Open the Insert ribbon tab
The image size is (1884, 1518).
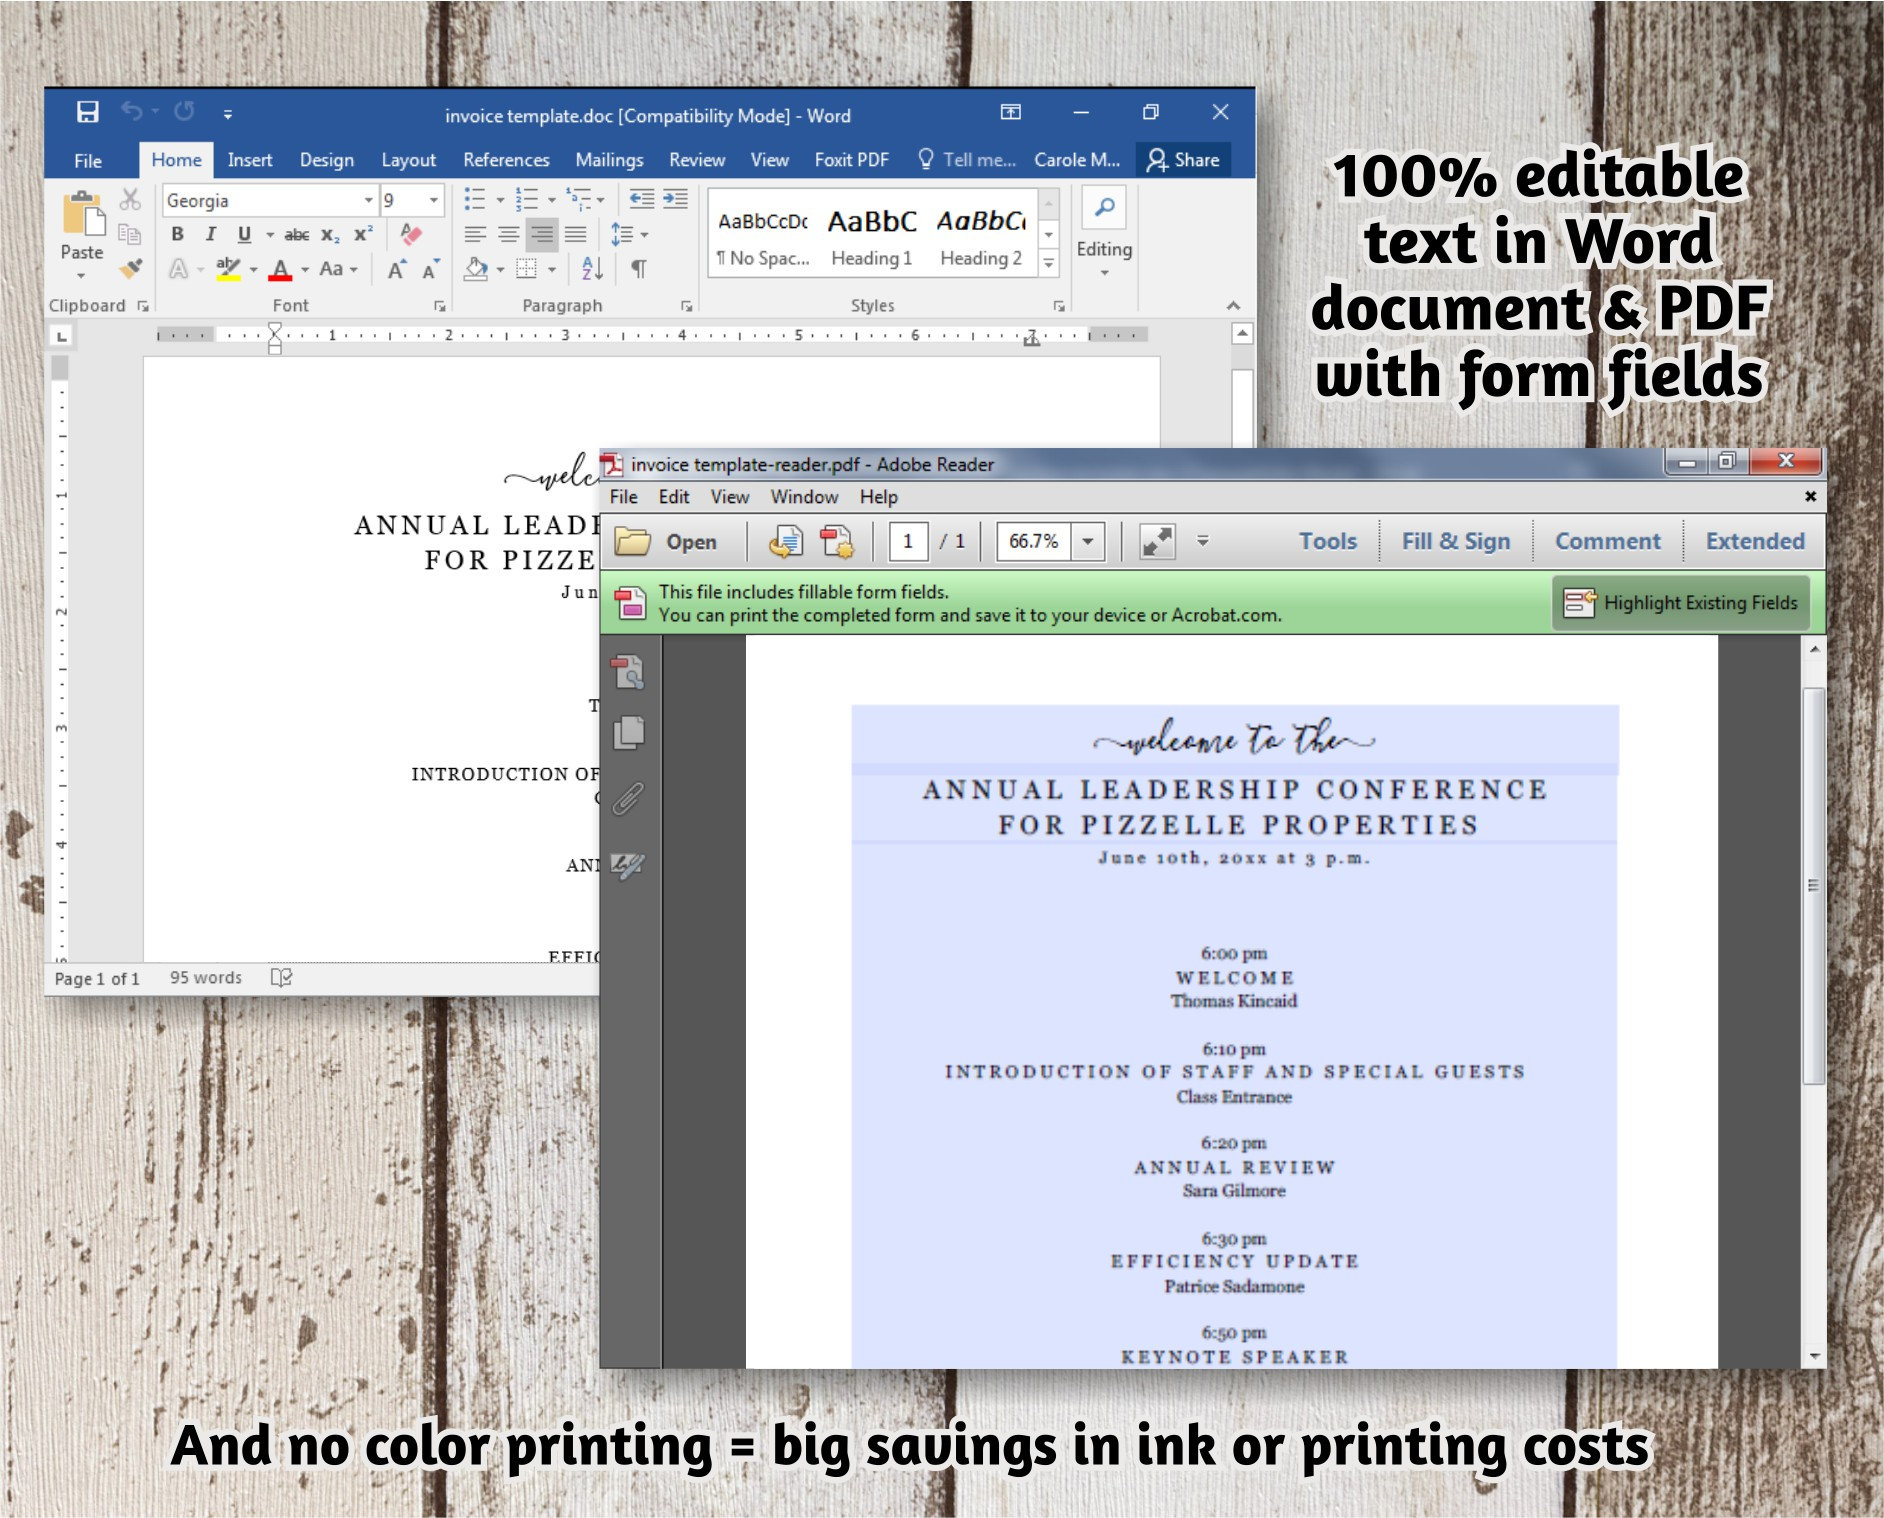click(249, 160)
